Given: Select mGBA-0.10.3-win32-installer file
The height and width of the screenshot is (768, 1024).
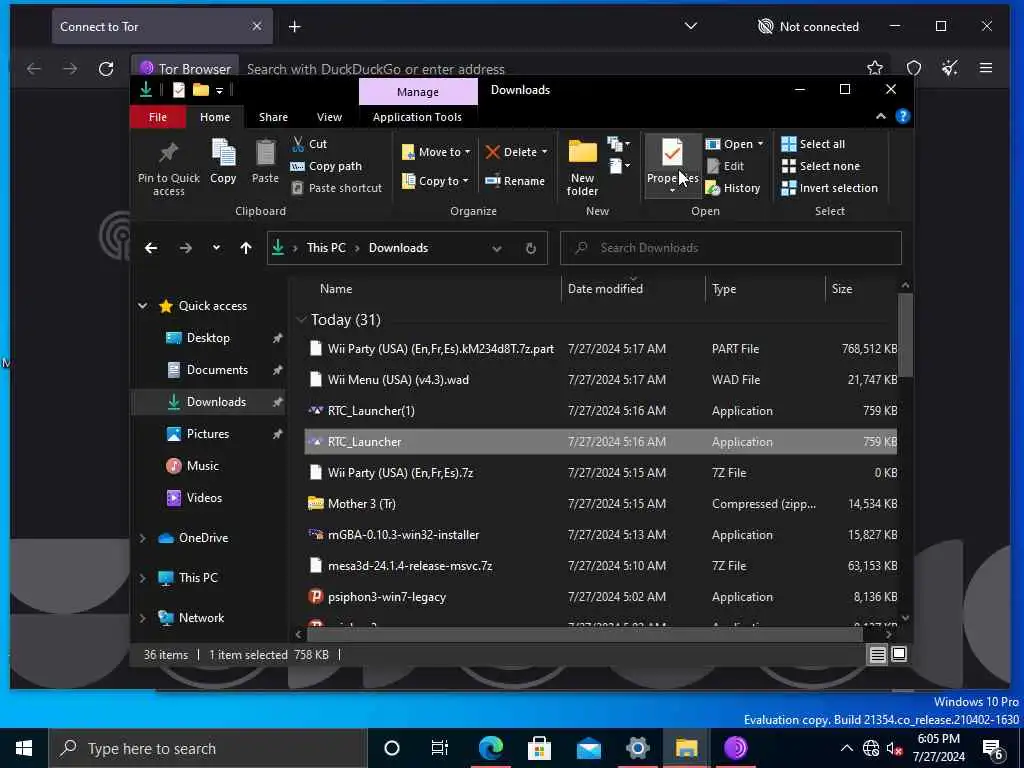Looking at the screenshot, I should pyautogui.click(x=600, y=535).
